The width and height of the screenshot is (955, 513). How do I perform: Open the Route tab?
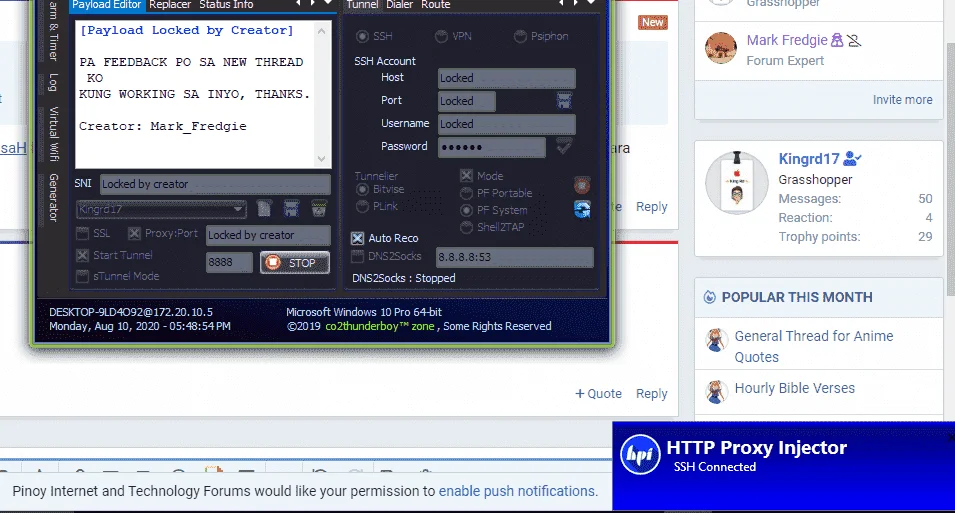point(435,5)
